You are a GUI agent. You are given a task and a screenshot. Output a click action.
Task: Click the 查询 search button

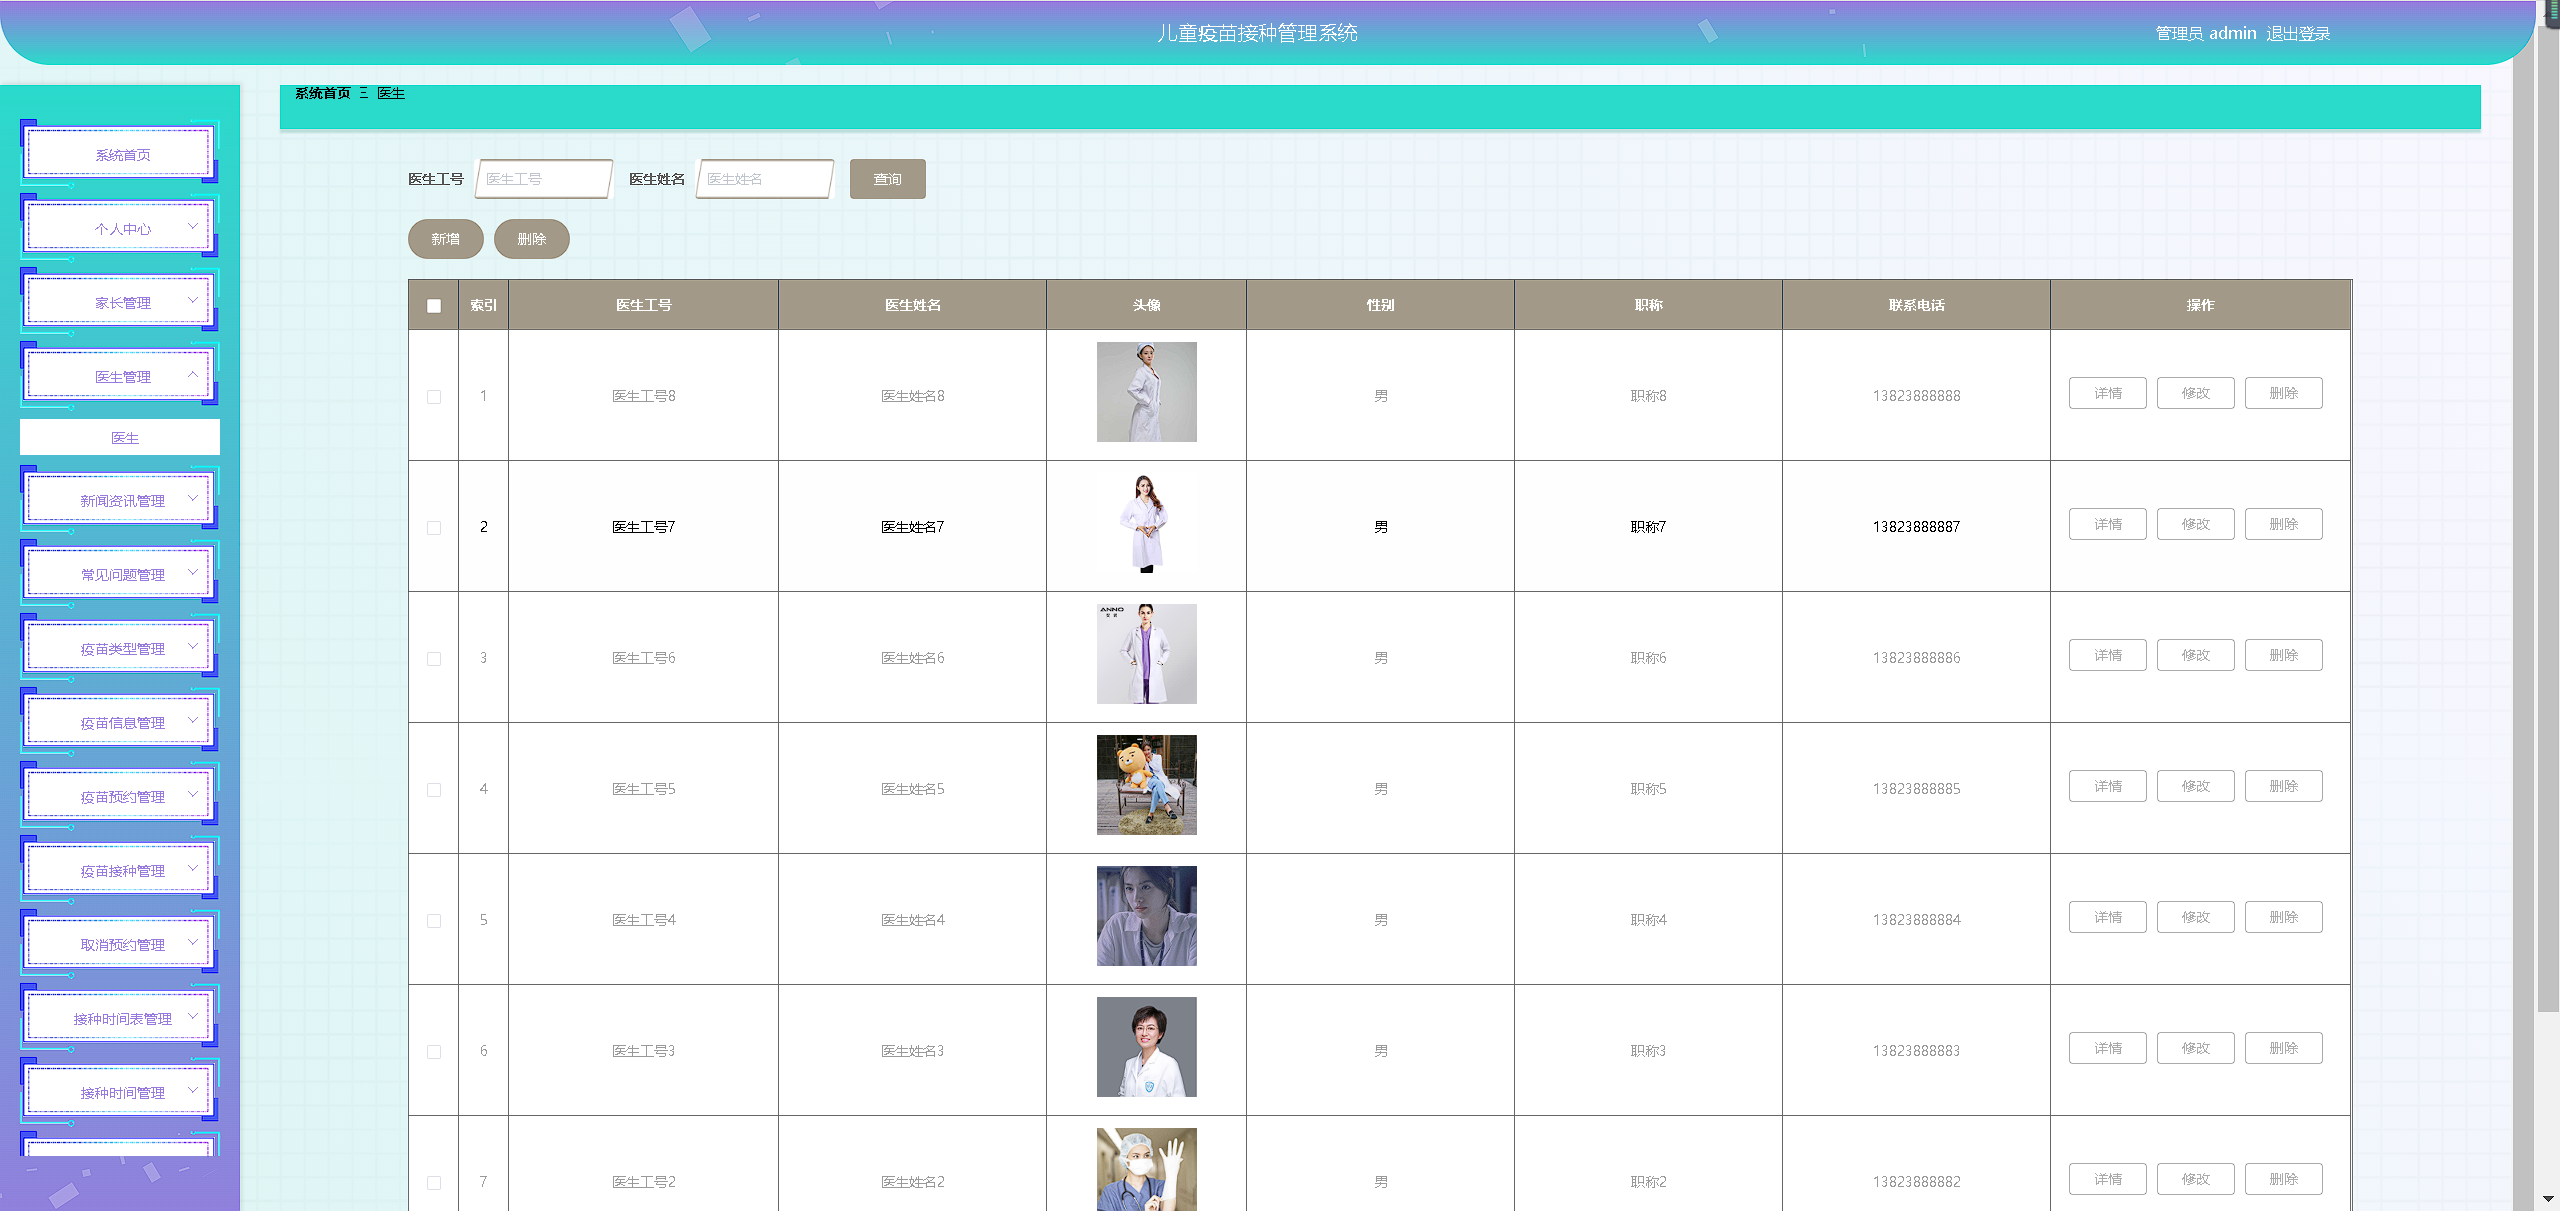pyautogui.click(x=887, y=179)
